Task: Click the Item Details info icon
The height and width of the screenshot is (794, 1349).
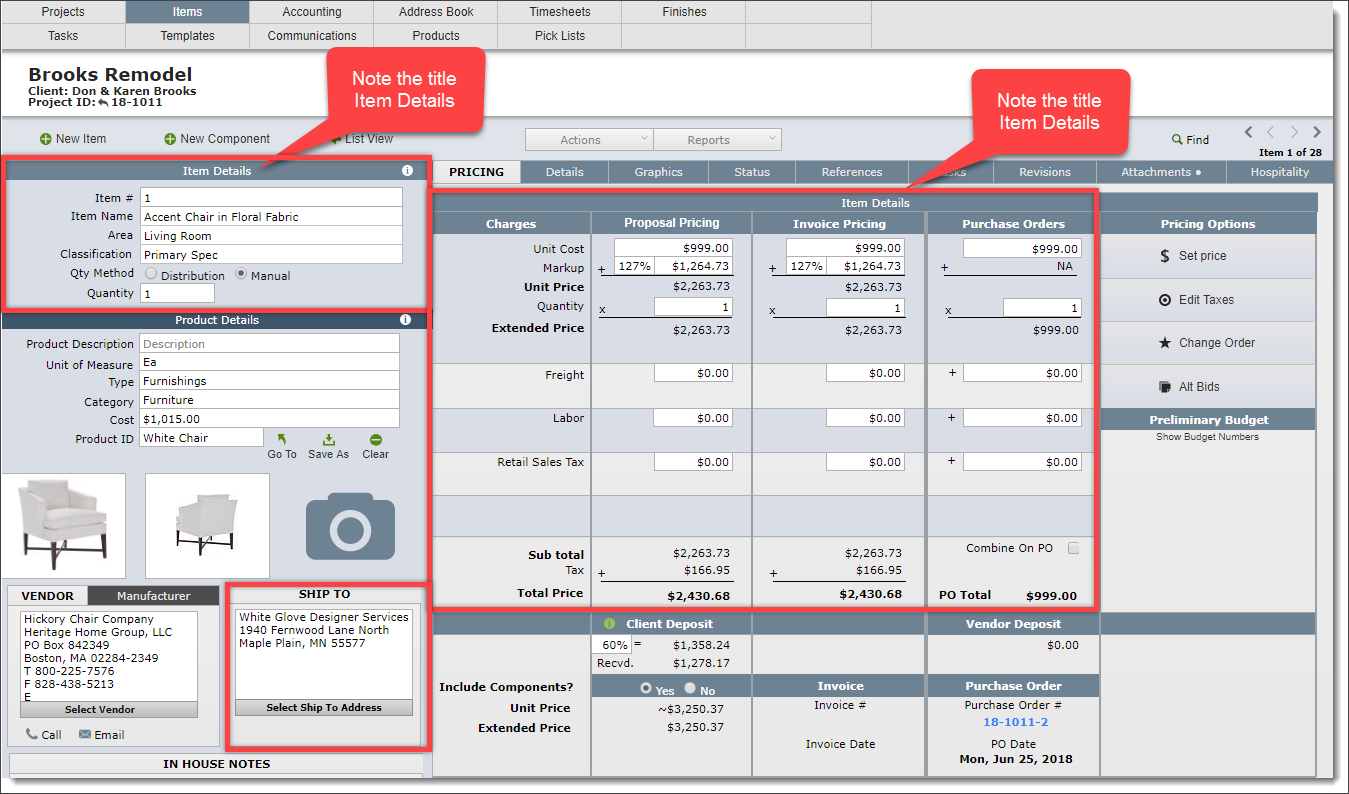Action: [x=408, y=170]
